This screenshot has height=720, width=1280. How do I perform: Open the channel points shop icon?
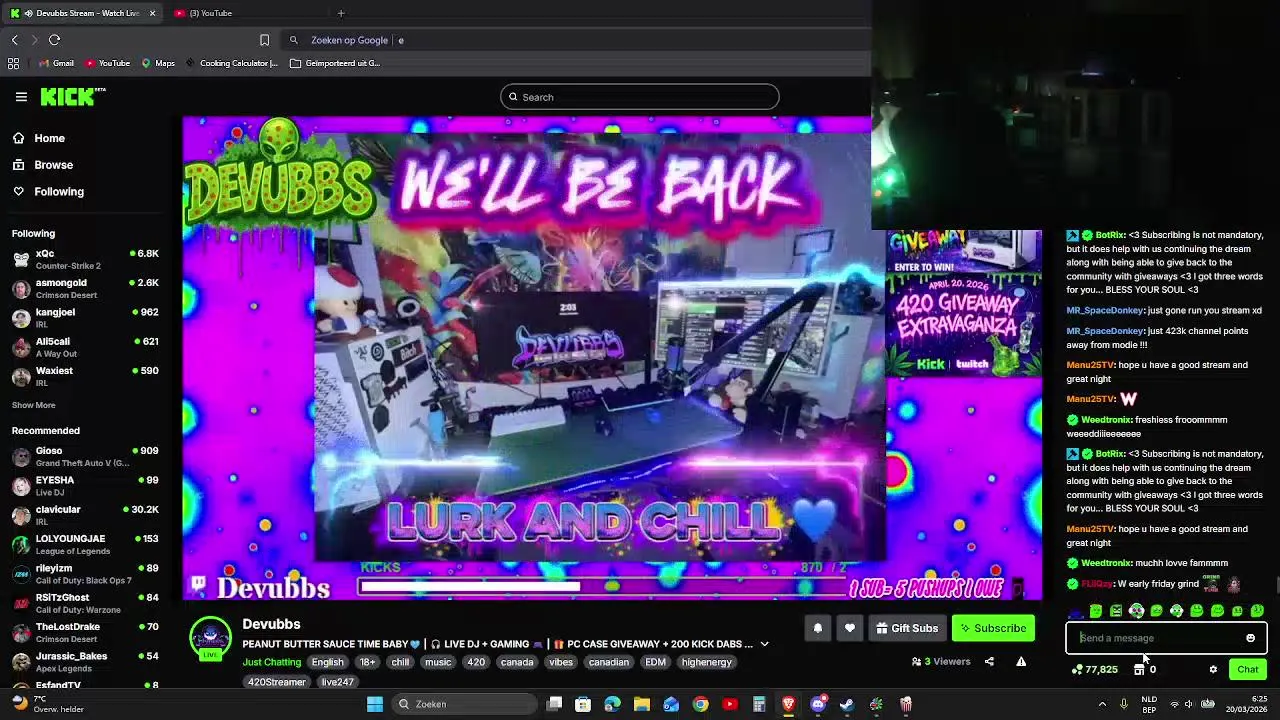click(1139, 670)
